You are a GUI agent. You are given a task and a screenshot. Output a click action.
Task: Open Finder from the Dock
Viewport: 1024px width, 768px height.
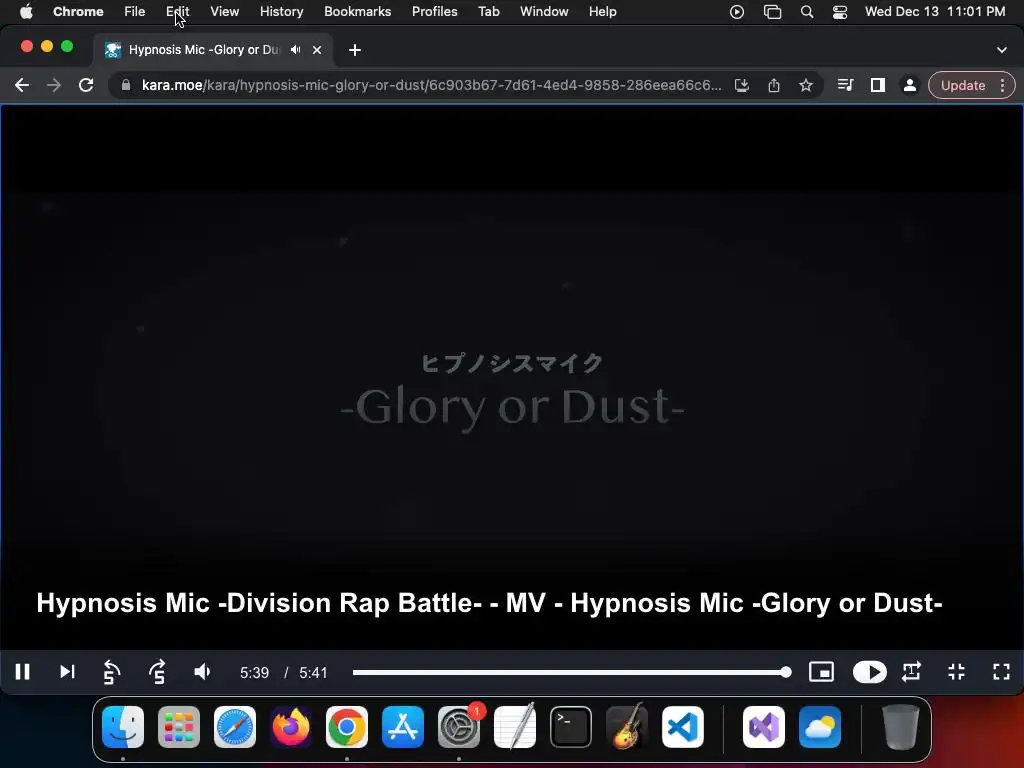(x=123, y=727)
